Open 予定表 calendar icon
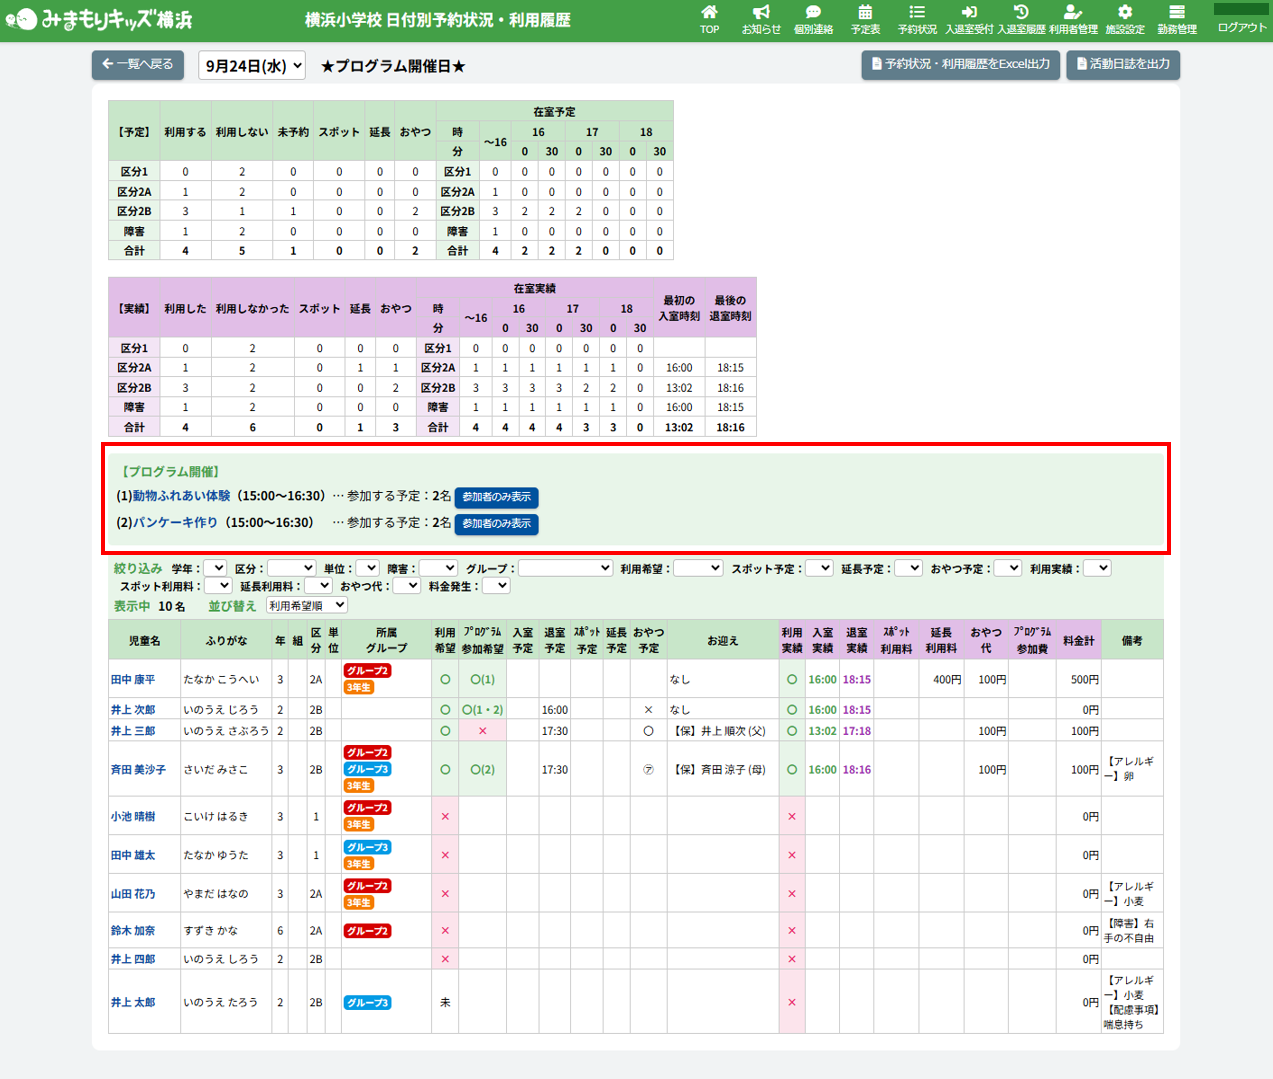Screen dimensions: 1273x1079 coord(865,19)
